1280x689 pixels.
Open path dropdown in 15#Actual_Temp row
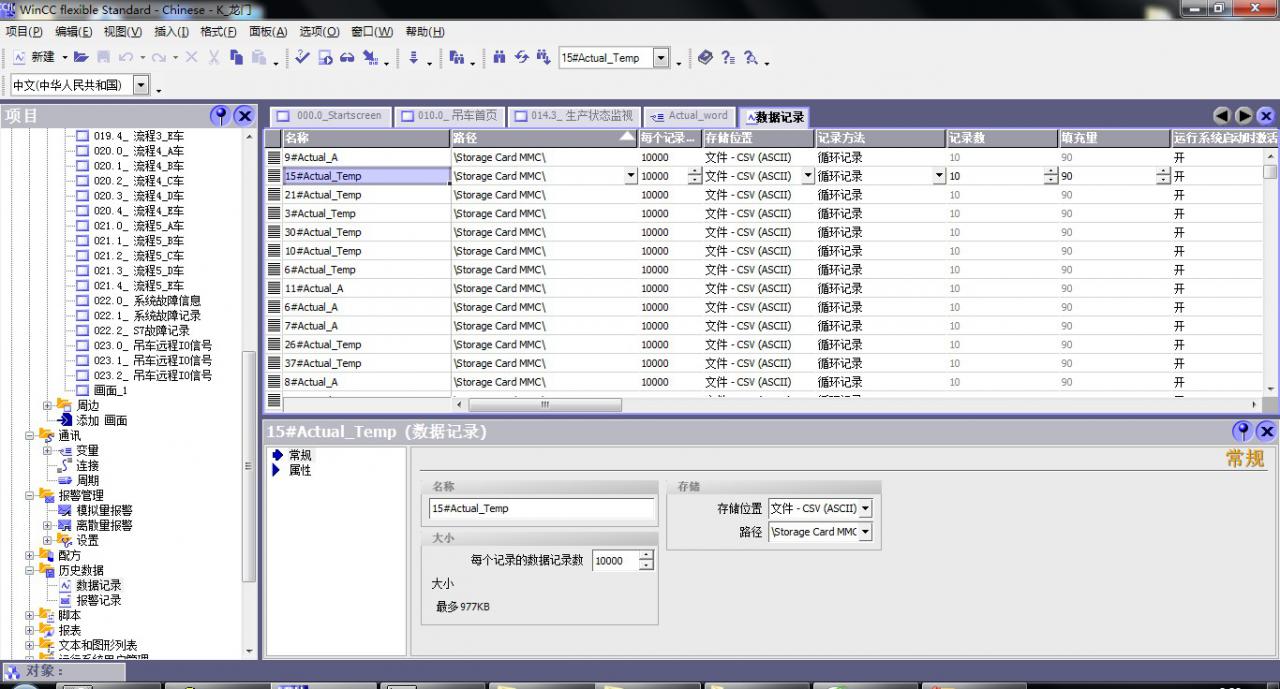click(631, 176)
